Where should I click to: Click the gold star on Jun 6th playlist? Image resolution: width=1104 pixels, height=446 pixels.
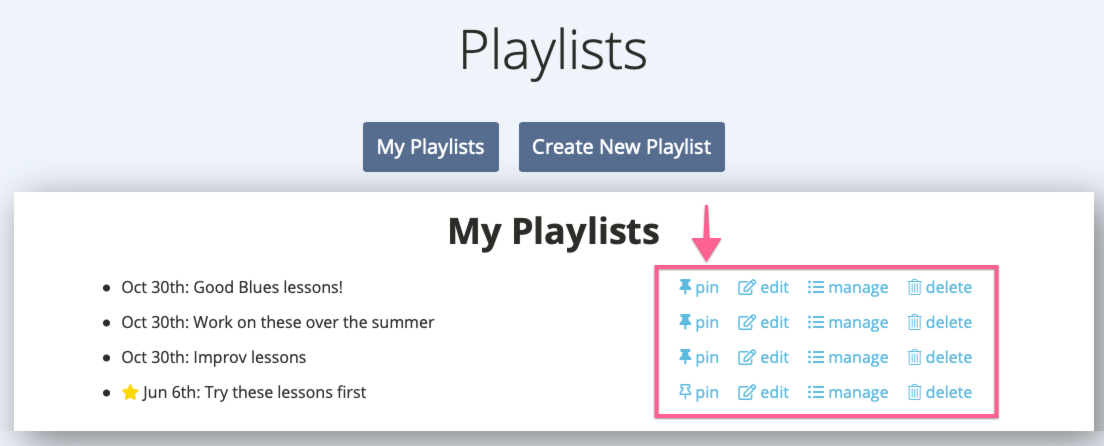click(x=130, y=392)
